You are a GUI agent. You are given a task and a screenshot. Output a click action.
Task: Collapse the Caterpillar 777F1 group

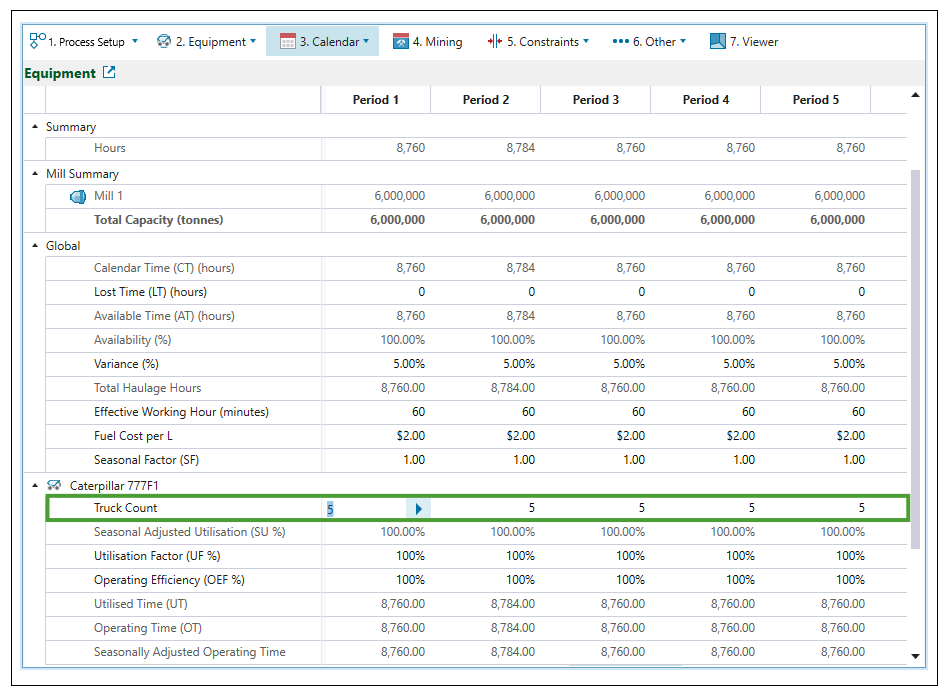point(35,485)
